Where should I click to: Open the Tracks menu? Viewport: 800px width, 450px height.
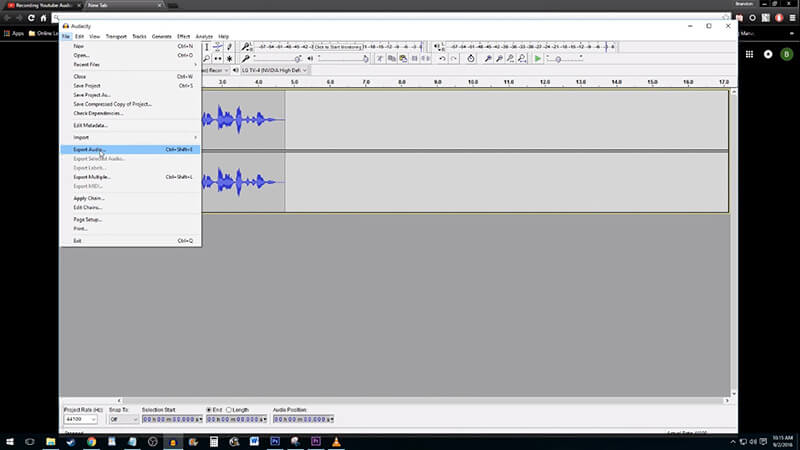coord(139,37)
